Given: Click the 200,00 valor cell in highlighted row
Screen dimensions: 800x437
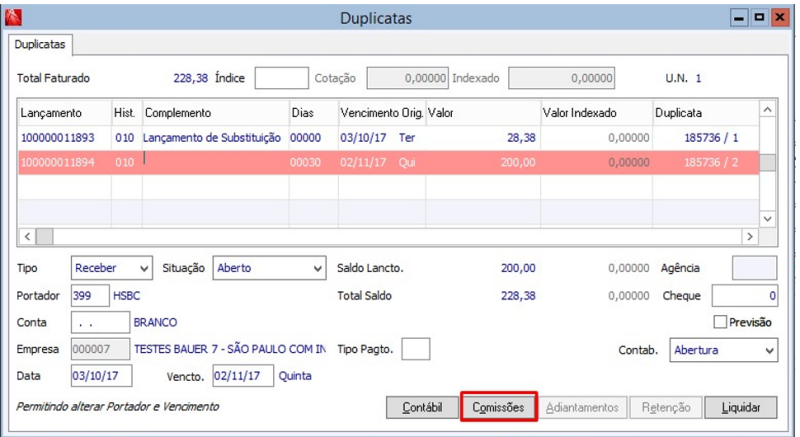Looking at the screenshot, I should pyautogui.click(x=483, y=162).
